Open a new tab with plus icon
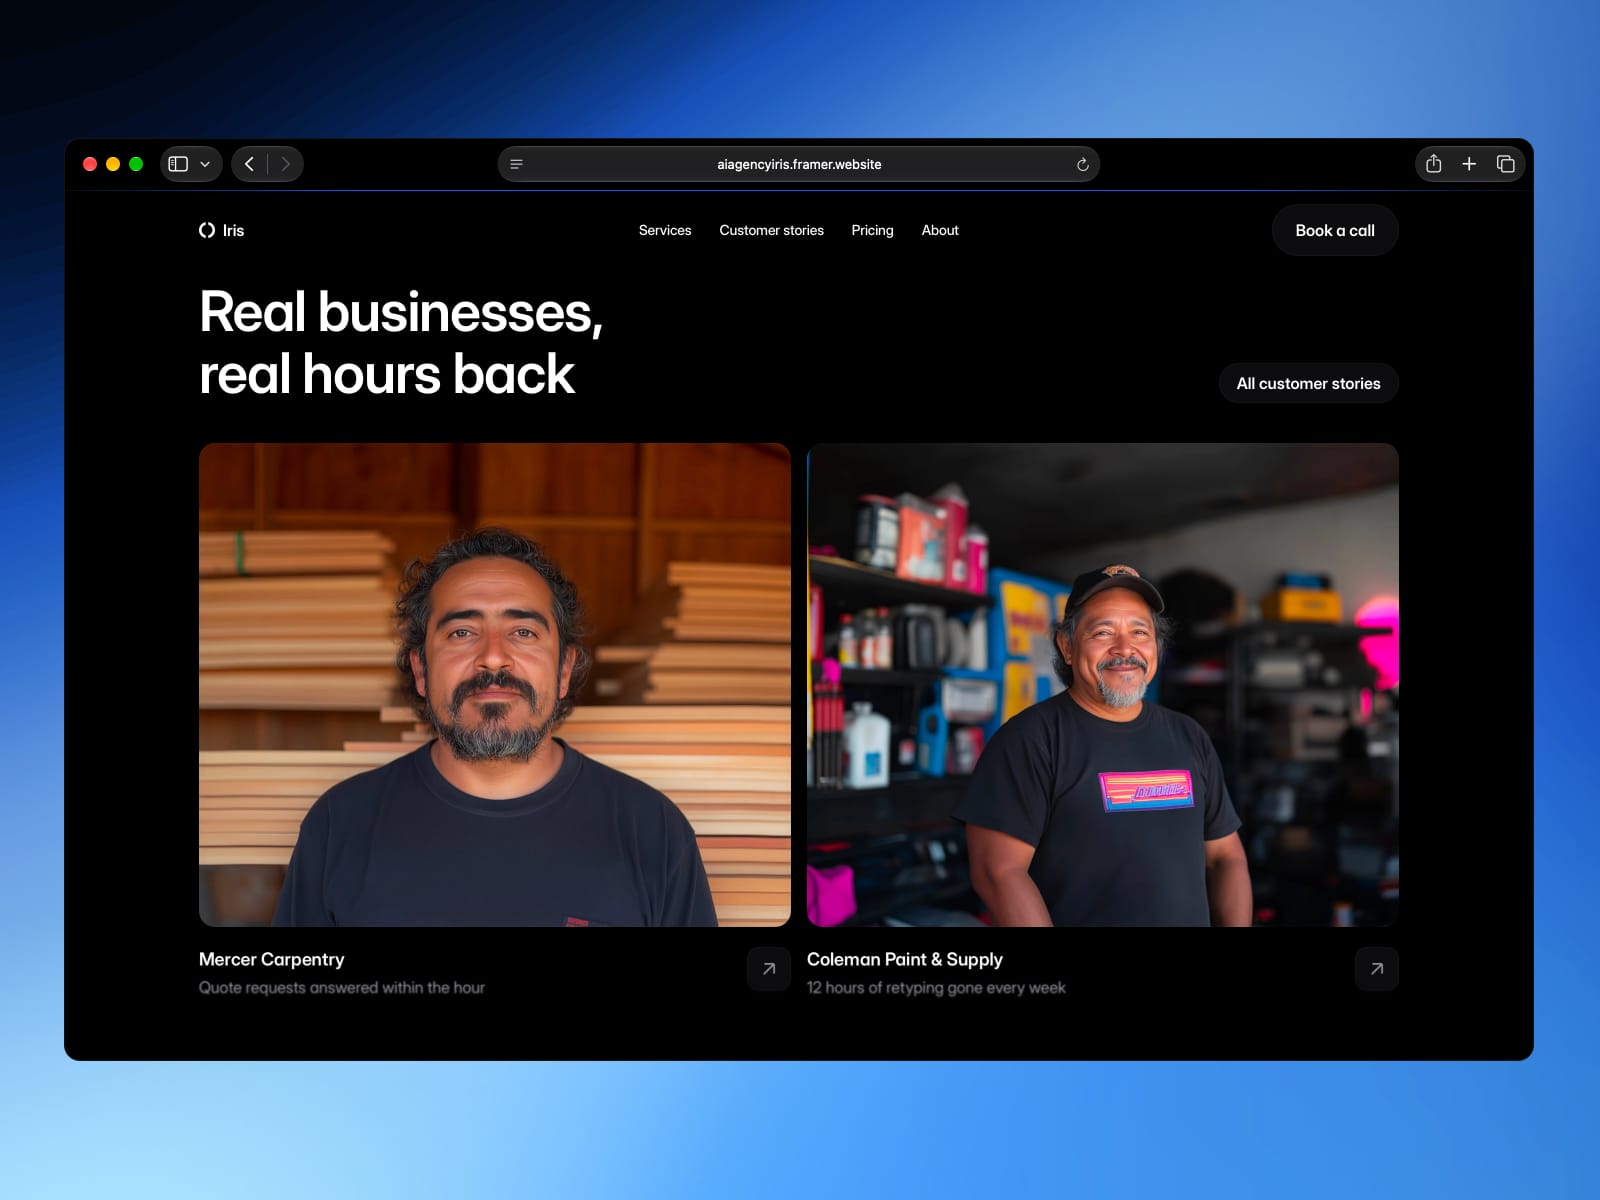 pyautogui.click(x=1469, y=164)
